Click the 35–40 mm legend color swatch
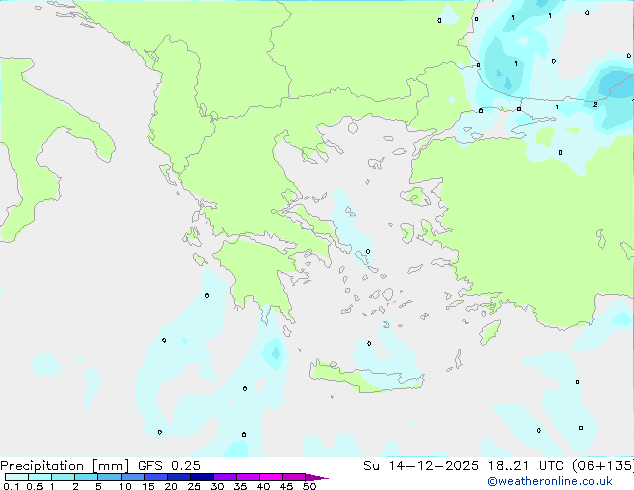This screenshot has width=634, height=490. coord(248,477)
